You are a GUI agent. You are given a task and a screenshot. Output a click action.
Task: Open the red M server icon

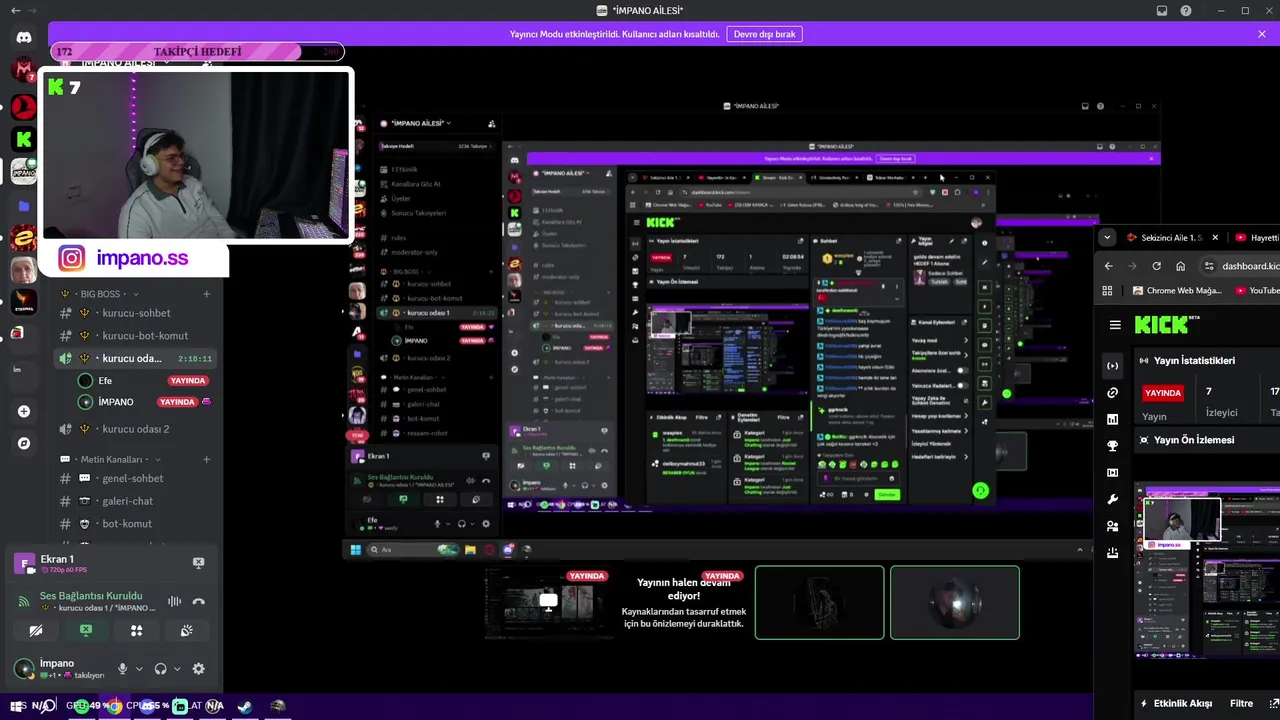(x=24, y=70)
